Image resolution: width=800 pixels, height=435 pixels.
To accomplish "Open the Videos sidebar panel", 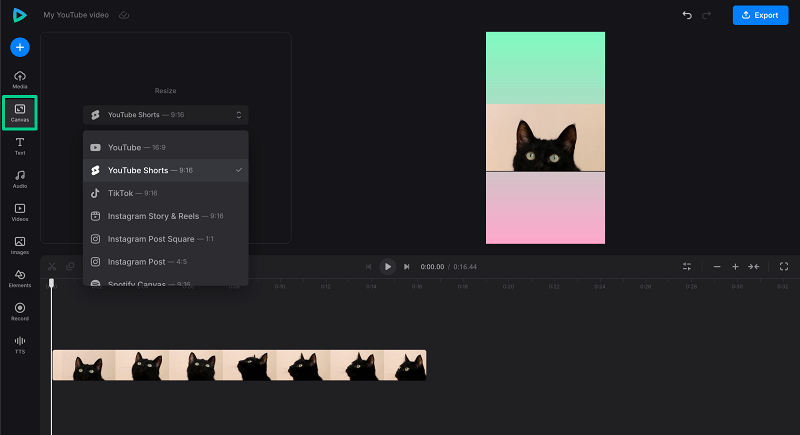I will click(20, 213).
